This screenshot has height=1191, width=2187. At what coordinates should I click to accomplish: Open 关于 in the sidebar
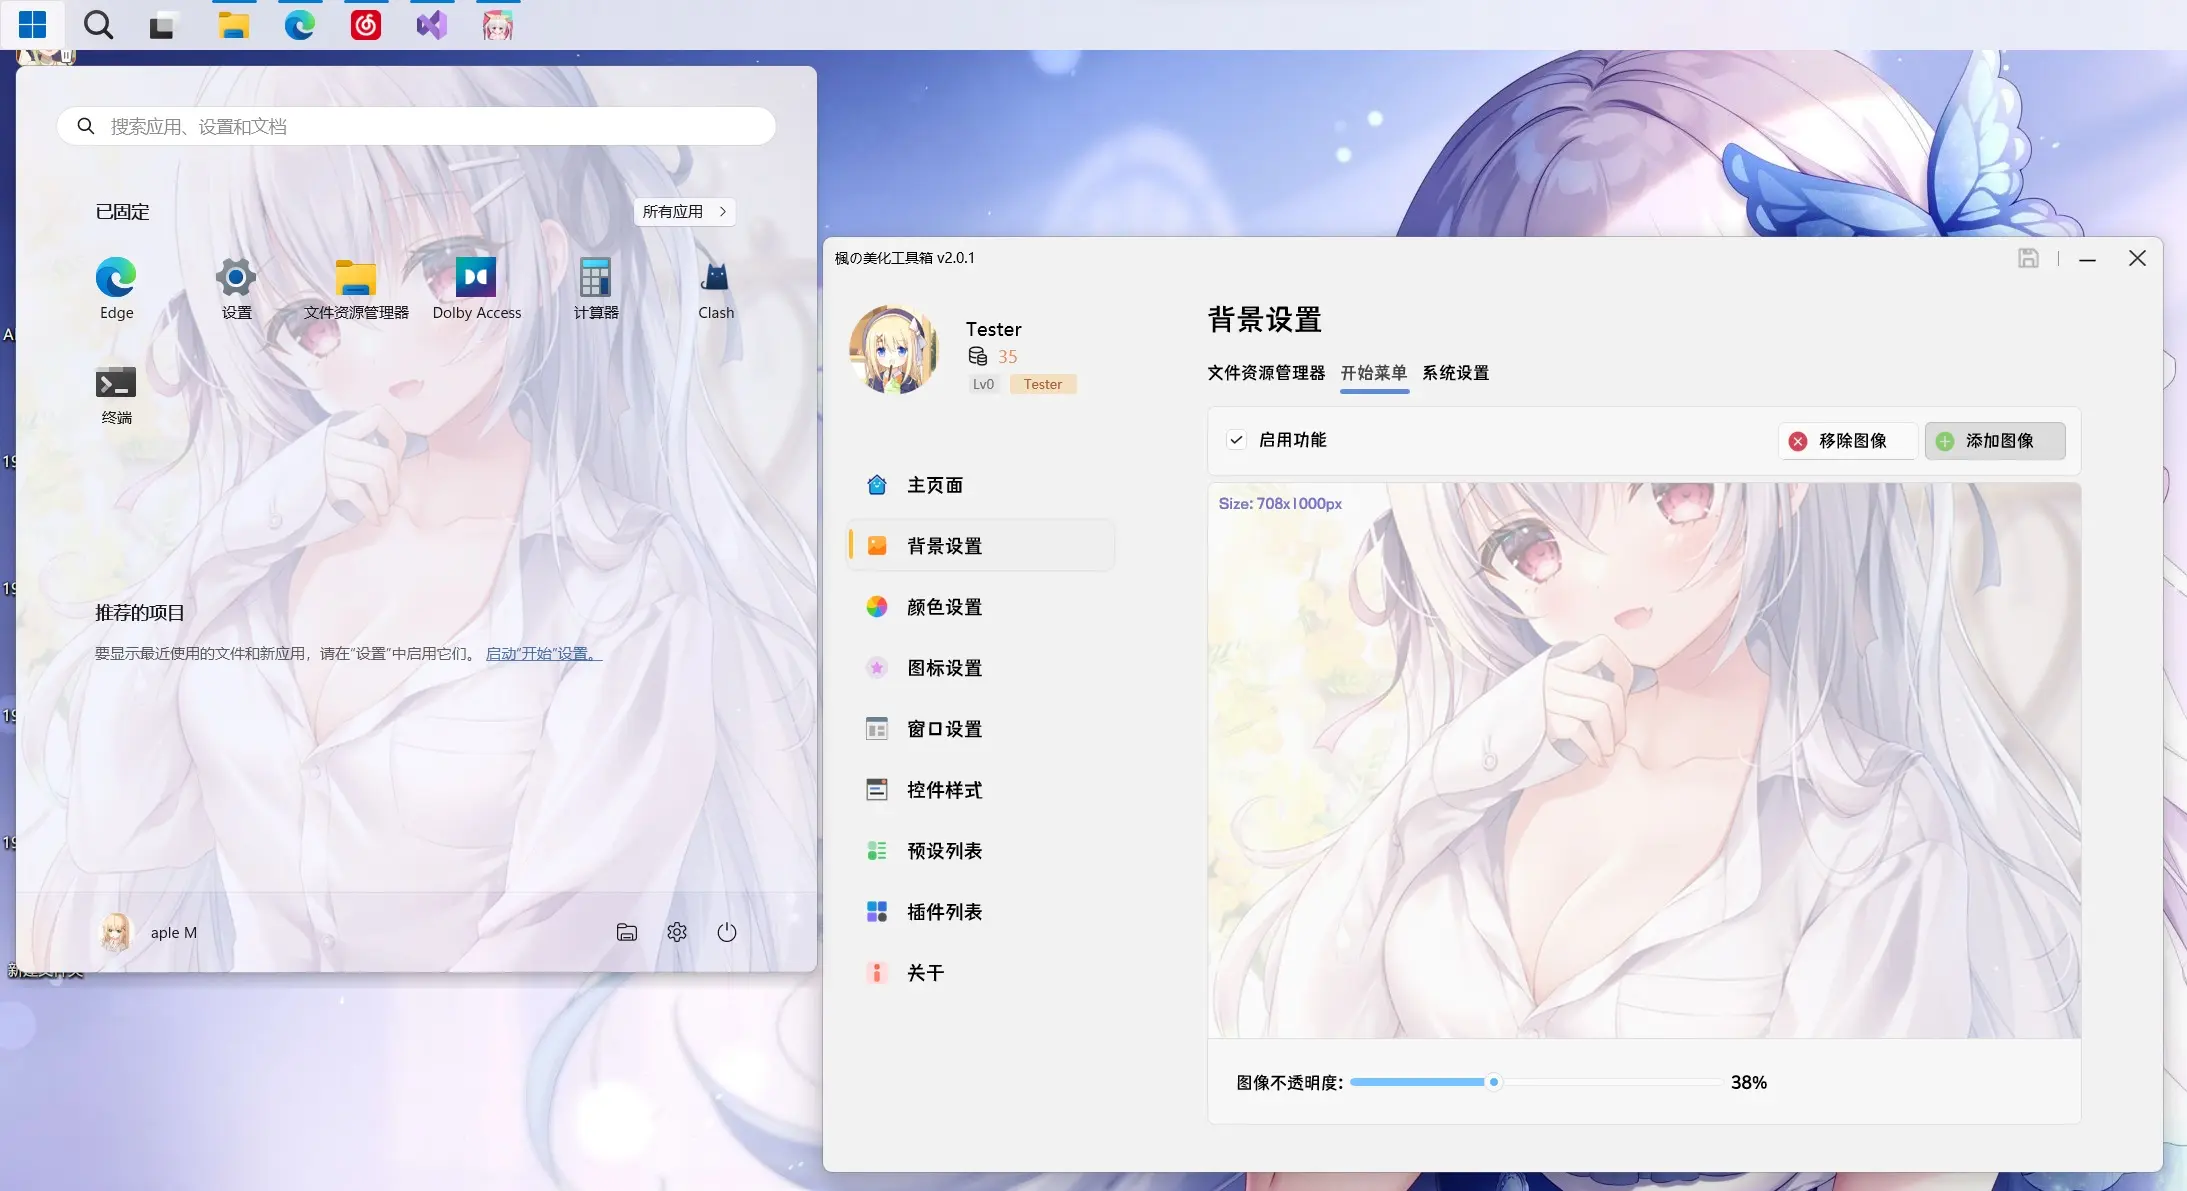[980, 973]
